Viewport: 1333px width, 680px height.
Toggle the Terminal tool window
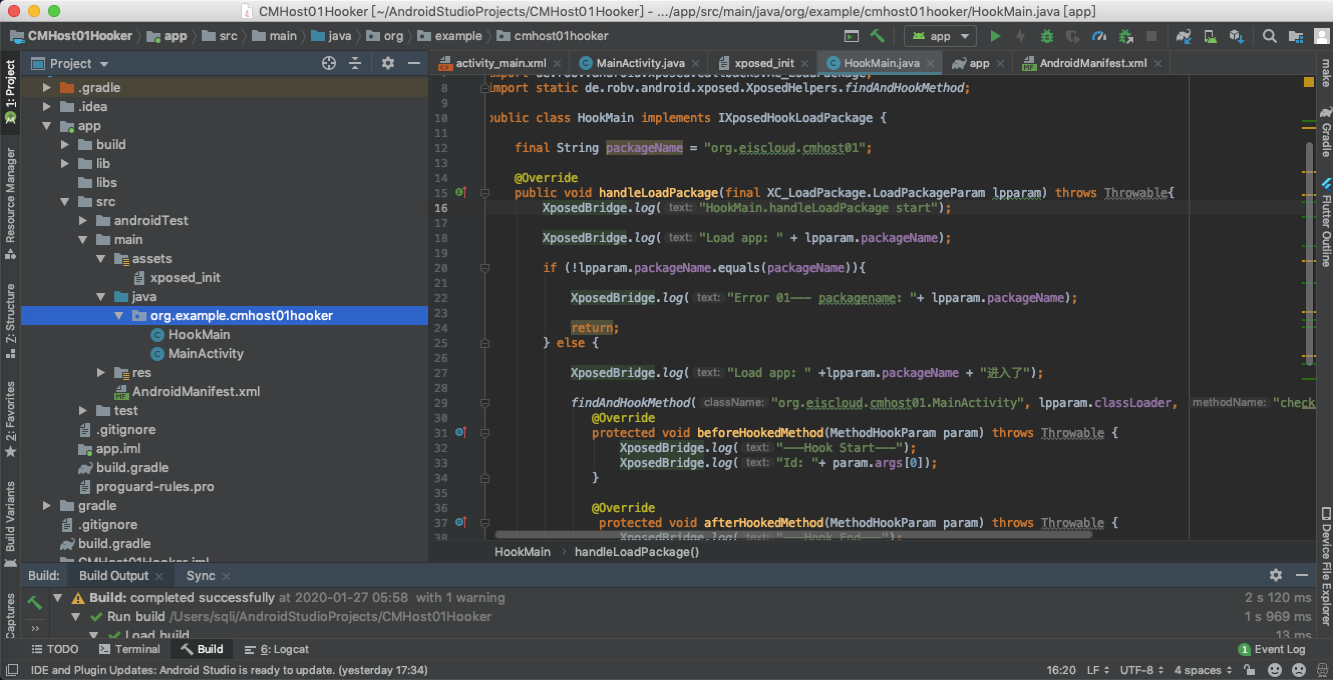coord(128,649)
